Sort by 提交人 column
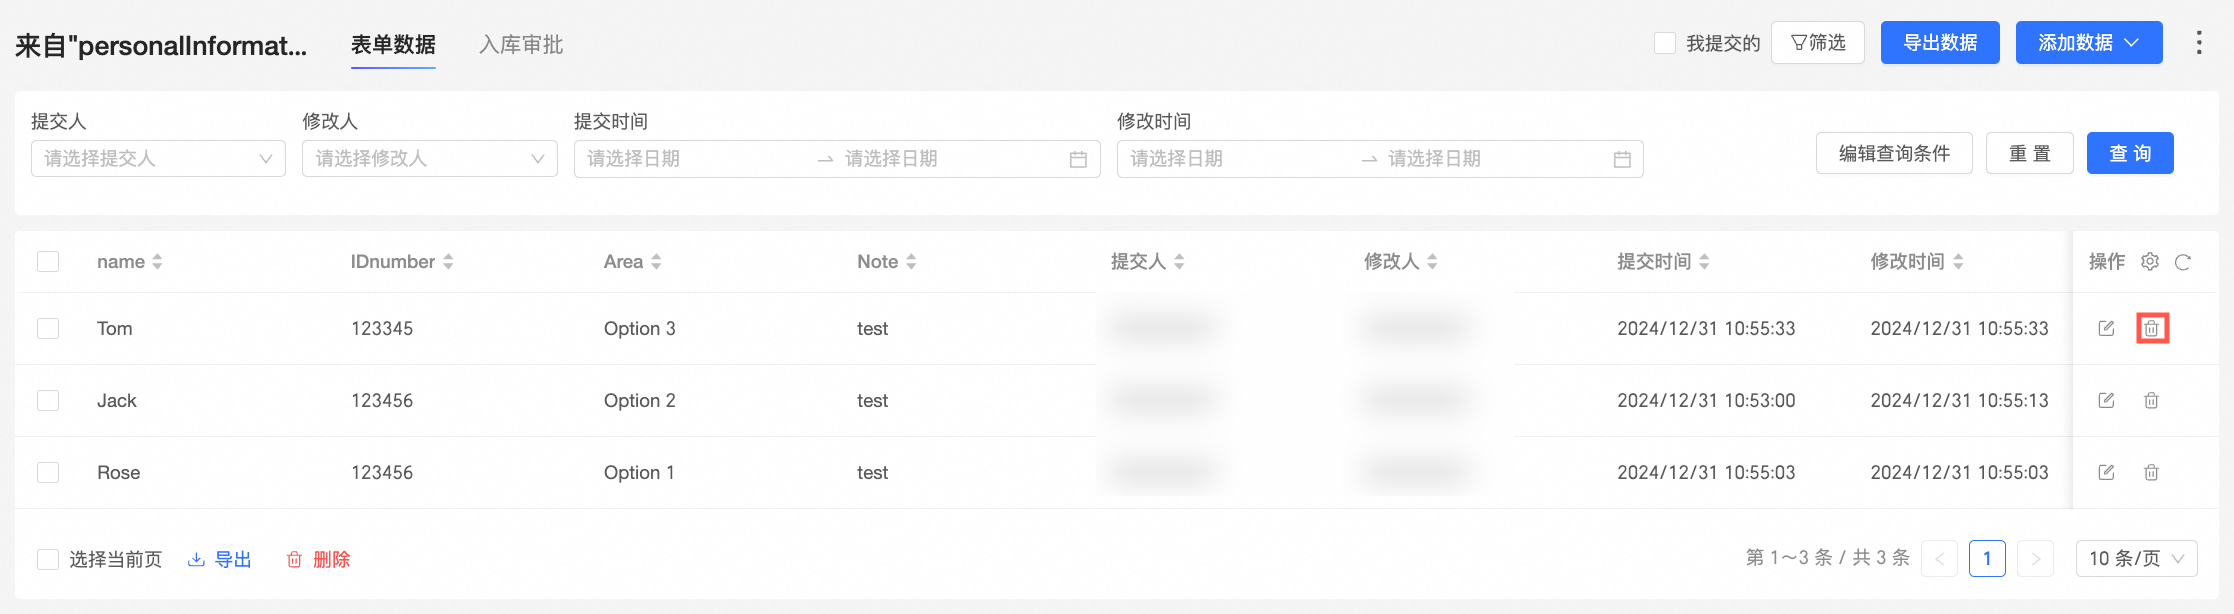This screenshot has height=614, width=2234. point(1179,261)
